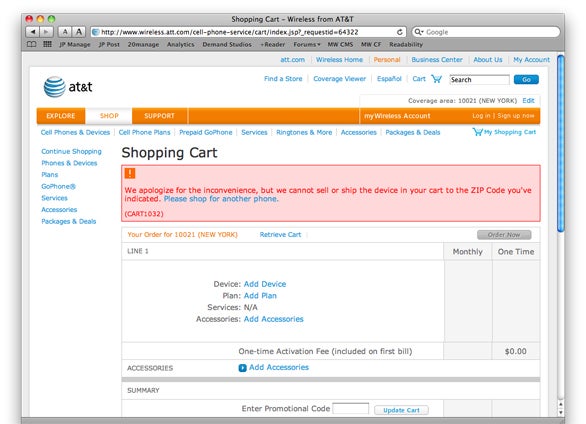The image size is (586, 424).
Task: Switch to the SHOP tab
Action: click(x=109, y=116)
